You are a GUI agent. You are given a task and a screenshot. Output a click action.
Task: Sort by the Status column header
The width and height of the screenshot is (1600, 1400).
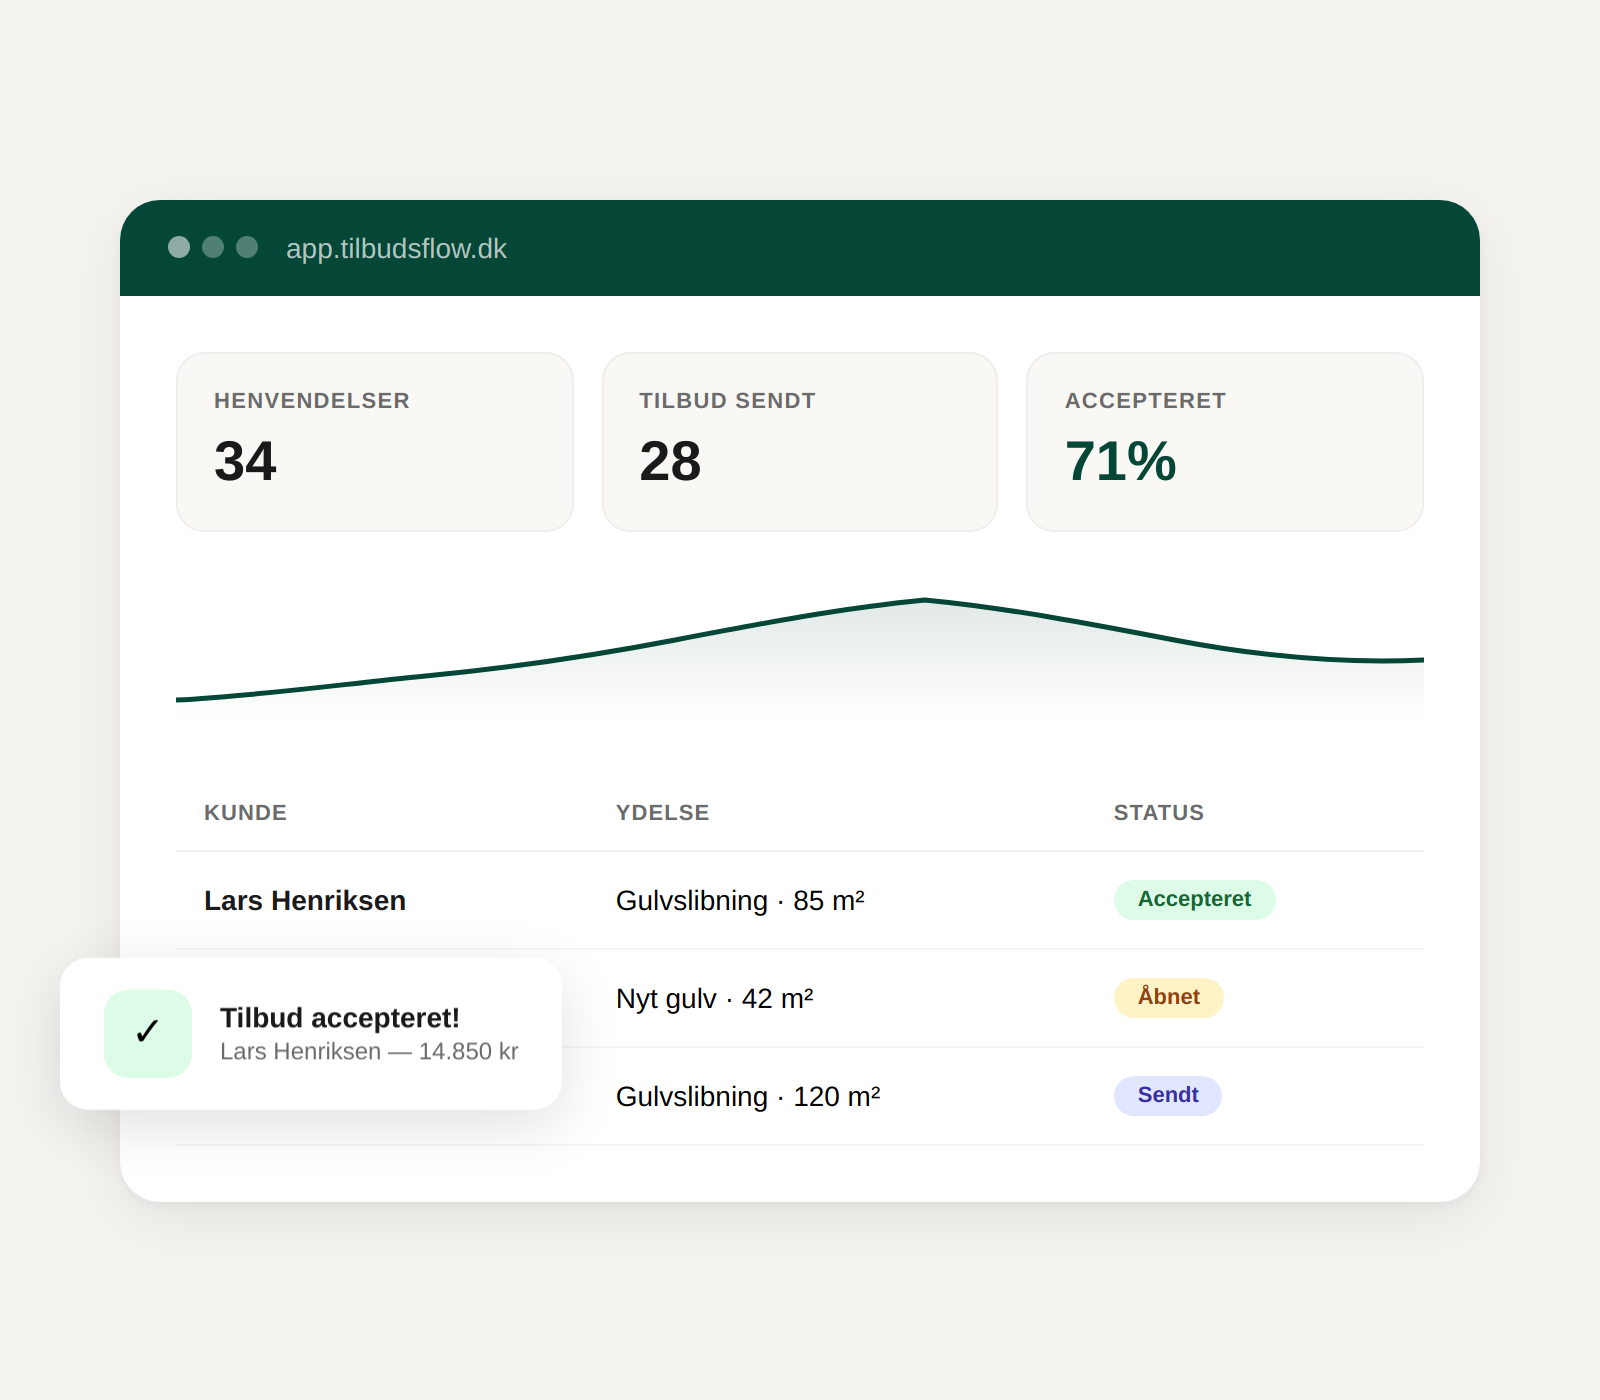[x=1159, y=813]
